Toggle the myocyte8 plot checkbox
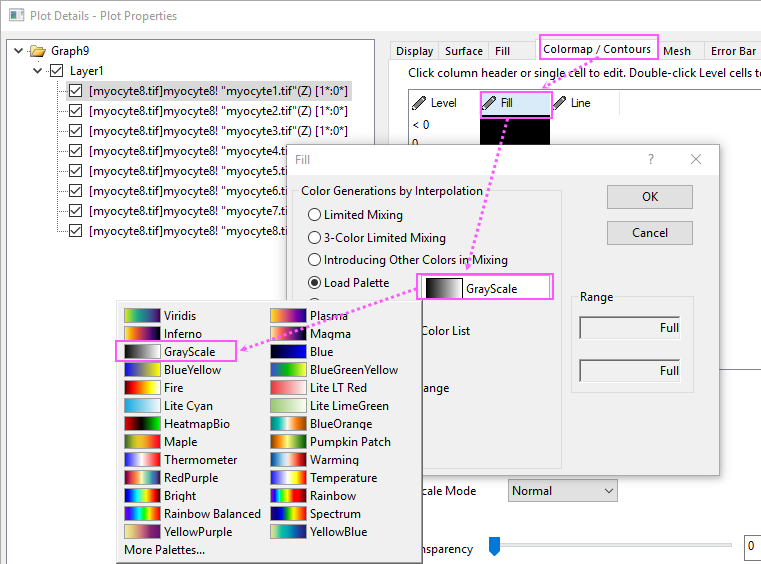This screenshot has height=564, width=761. (75, 230)
